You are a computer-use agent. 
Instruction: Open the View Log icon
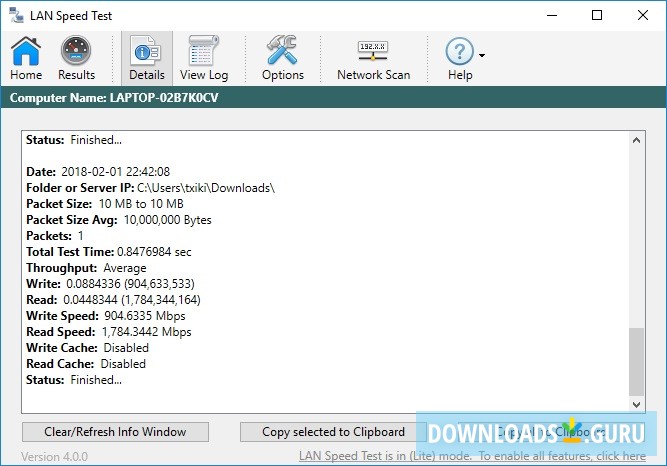tap(204, 58)
